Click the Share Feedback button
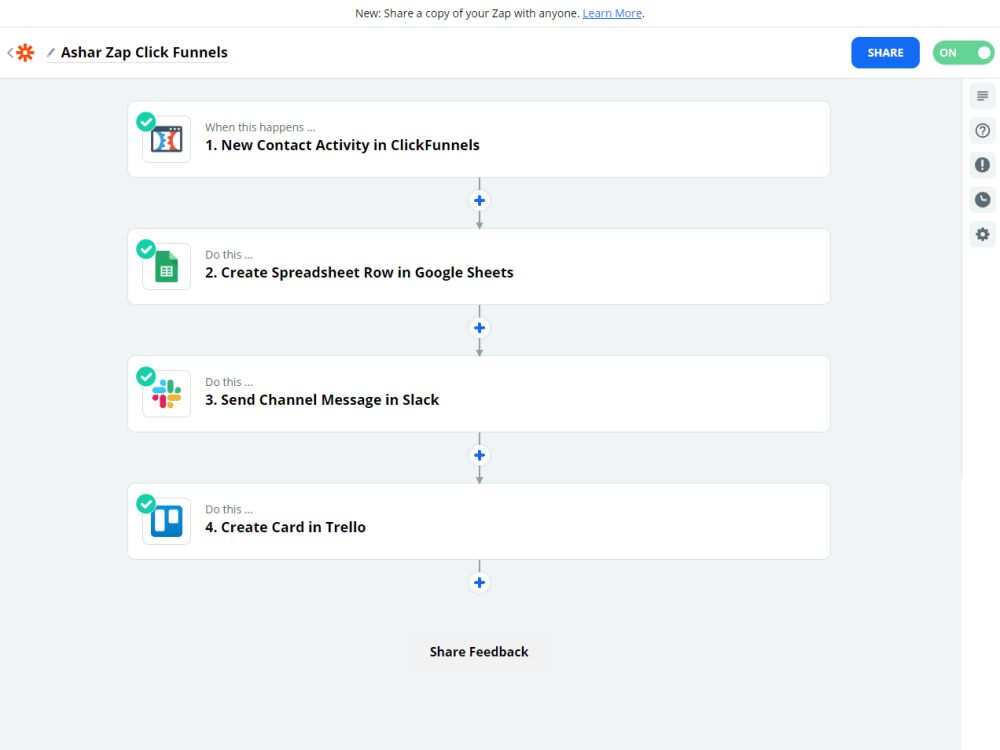1000x750 pixels. pos(479,651)
